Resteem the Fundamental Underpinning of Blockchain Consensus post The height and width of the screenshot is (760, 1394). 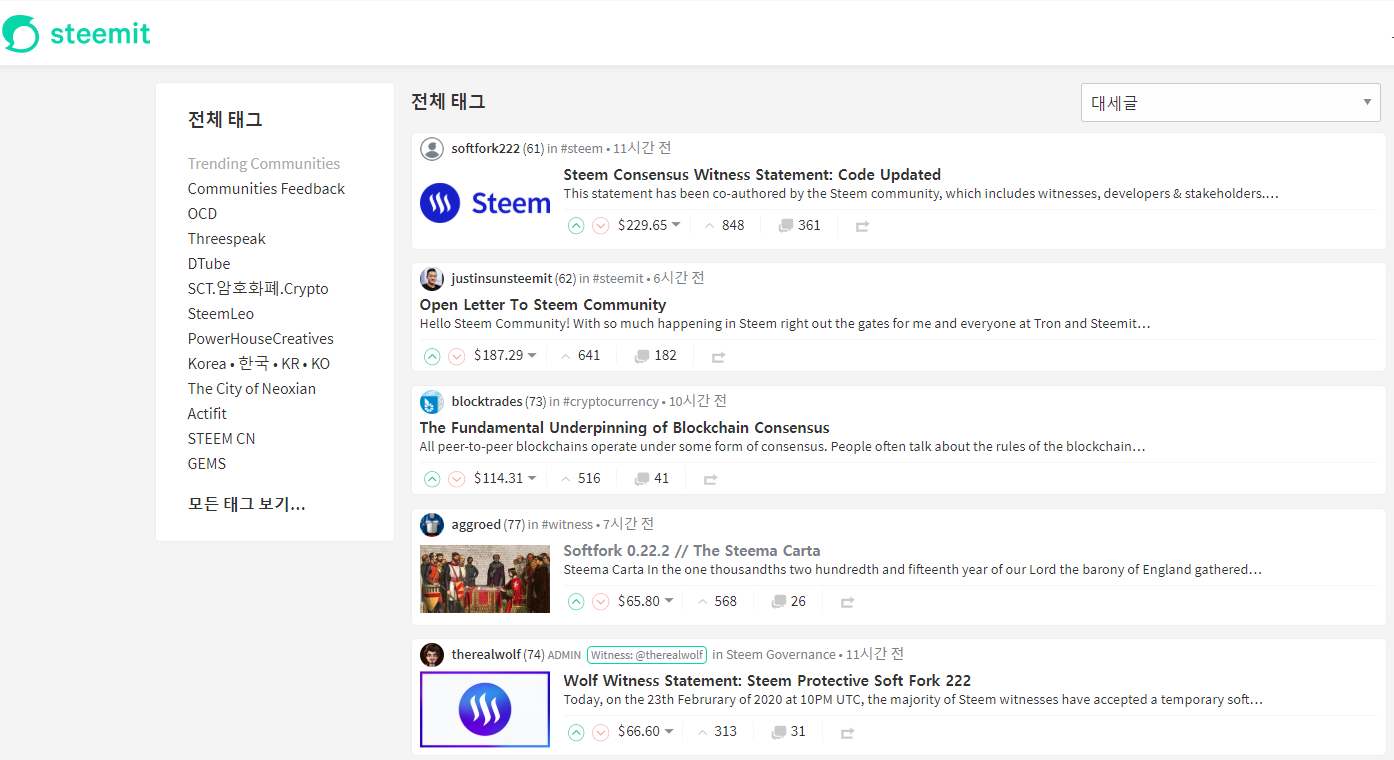click(x=710, y=478)
